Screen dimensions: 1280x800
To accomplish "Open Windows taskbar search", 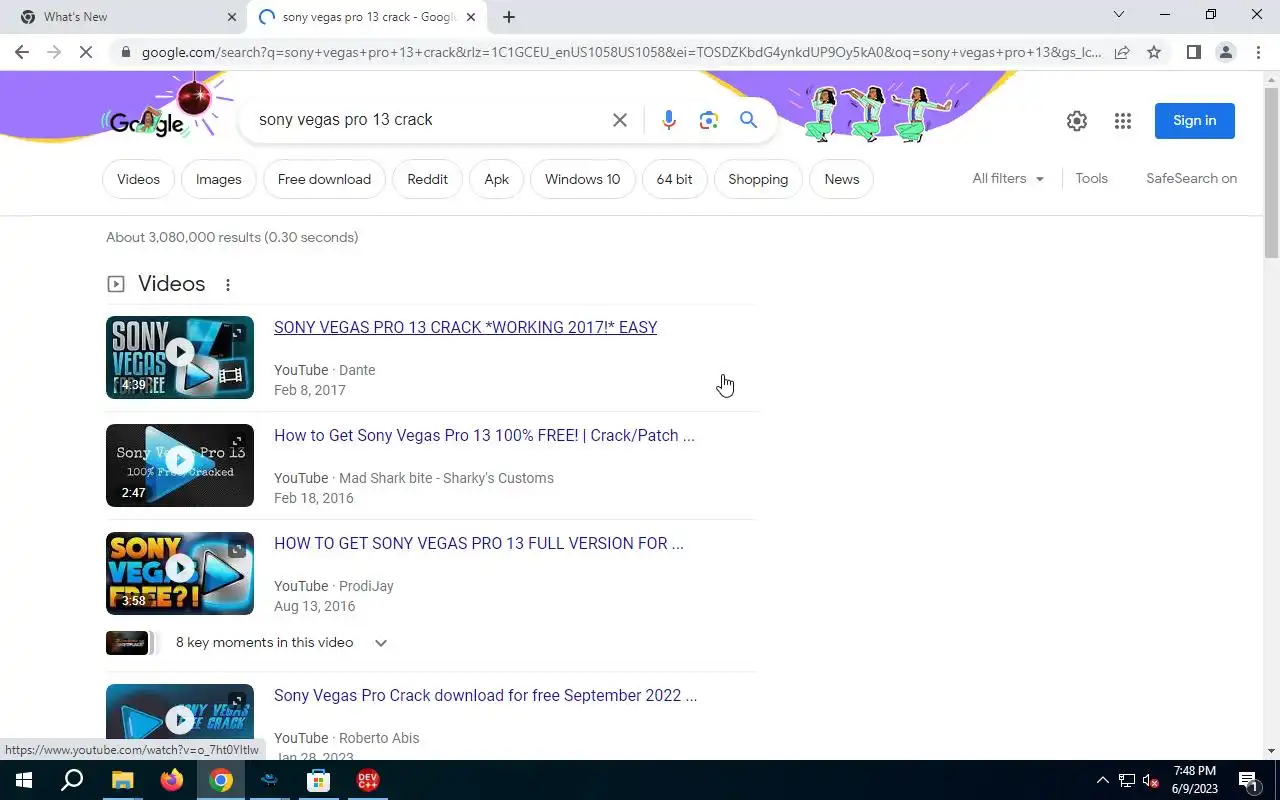I will tap(72, 780).
